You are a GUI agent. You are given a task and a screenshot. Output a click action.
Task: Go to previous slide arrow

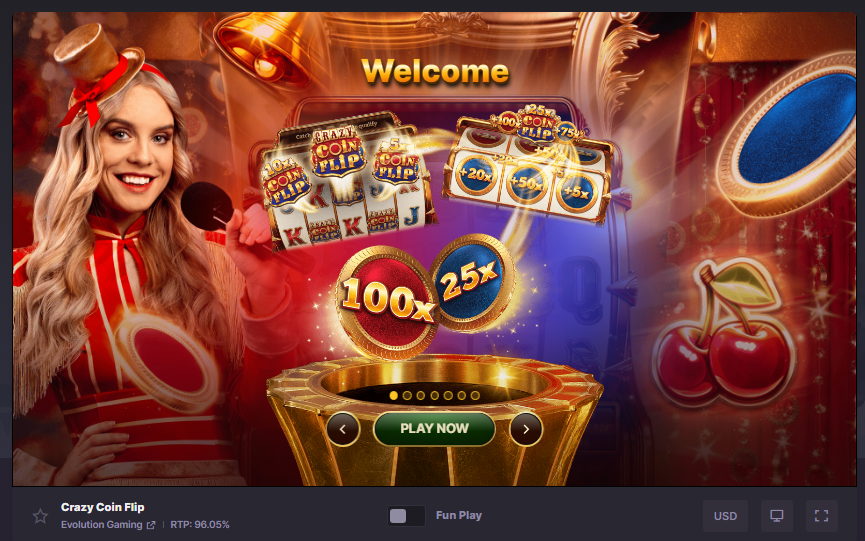pyautogui.click(x=343, y=429)
